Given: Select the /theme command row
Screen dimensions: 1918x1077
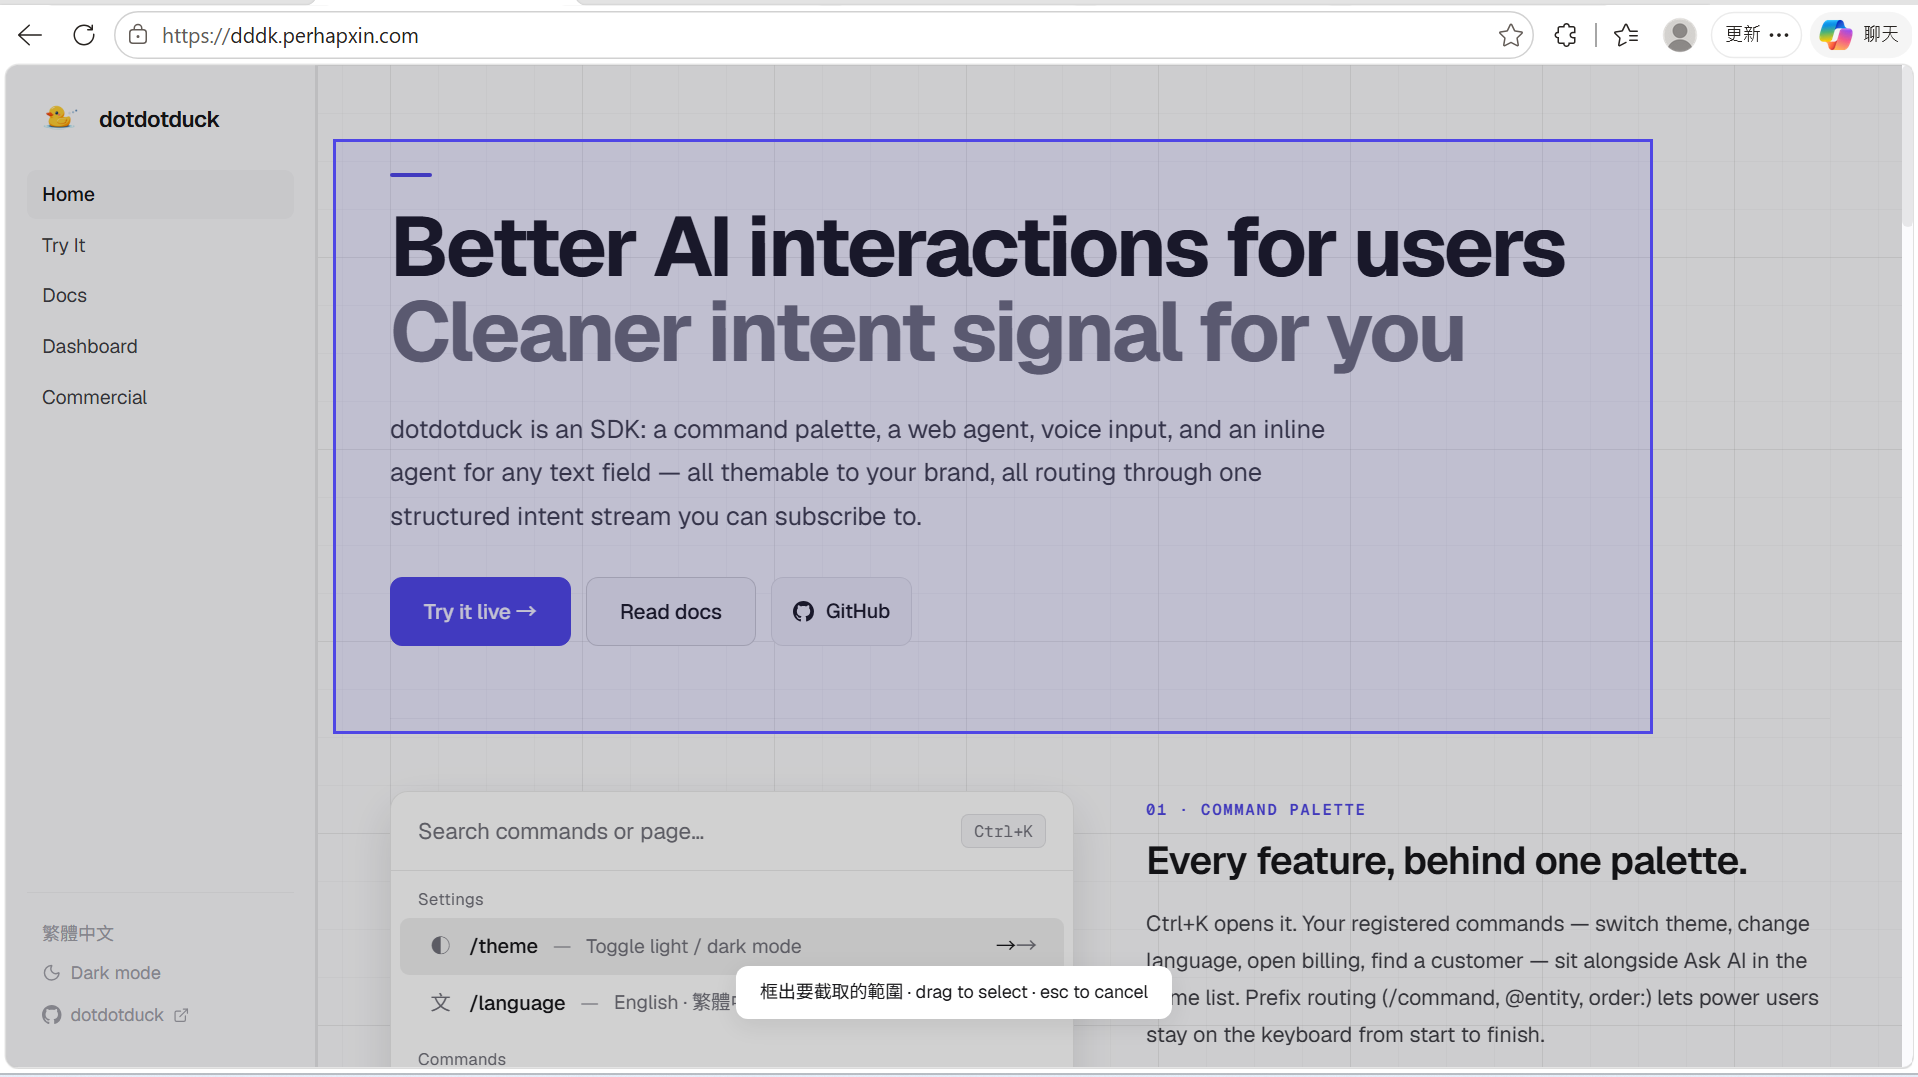Looking at the screenshot, I should tap(732, 946).
